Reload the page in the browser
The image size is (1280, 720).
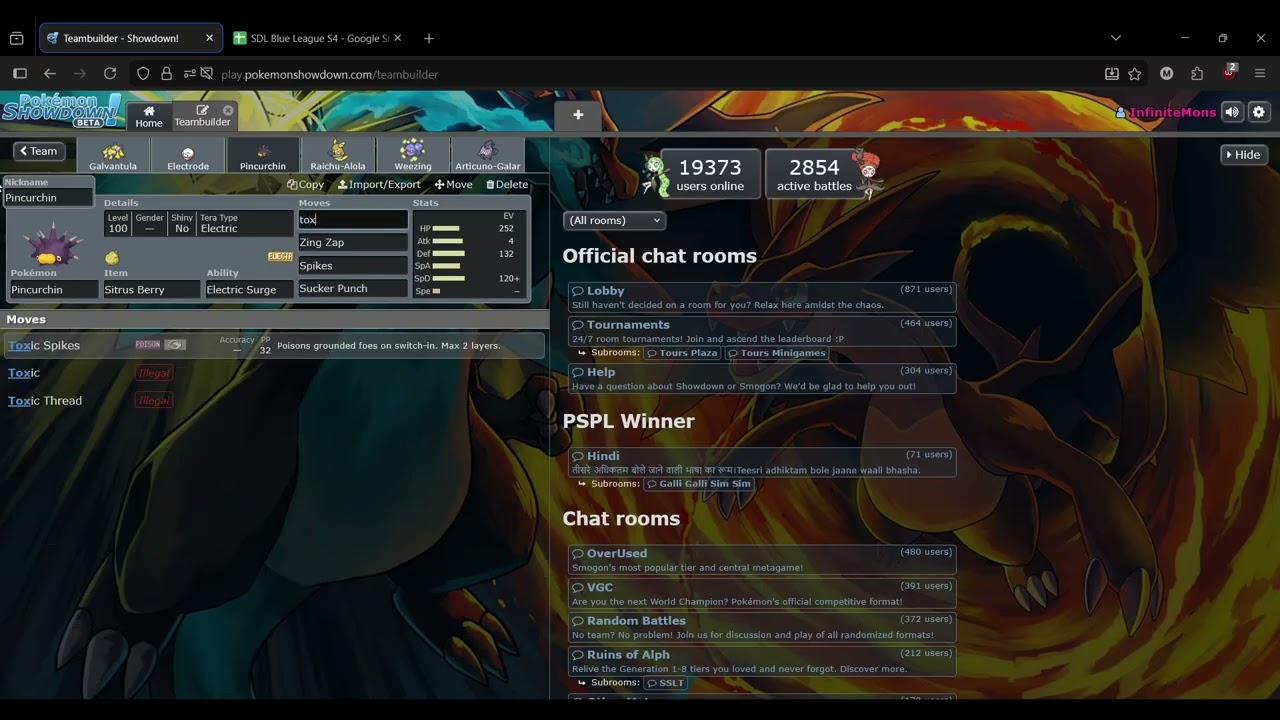pyautogui.click(x=110, y=74)
